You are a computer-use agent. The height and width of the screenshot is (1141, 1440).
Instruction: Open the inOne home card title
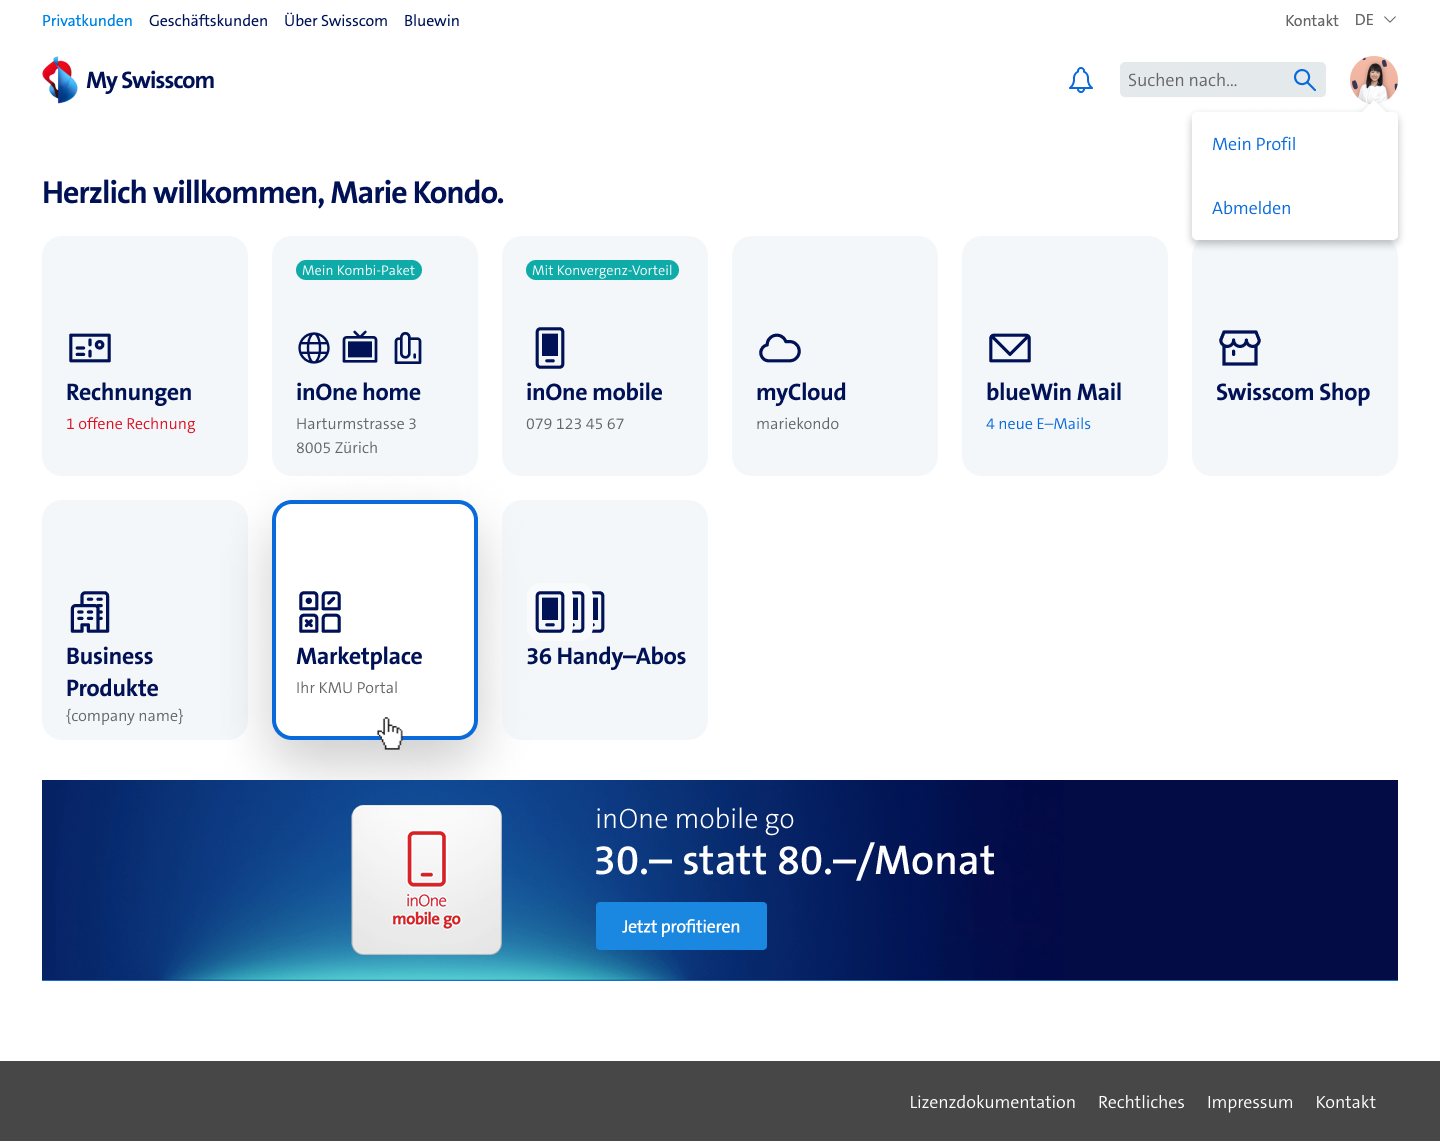tap(358, 392)
